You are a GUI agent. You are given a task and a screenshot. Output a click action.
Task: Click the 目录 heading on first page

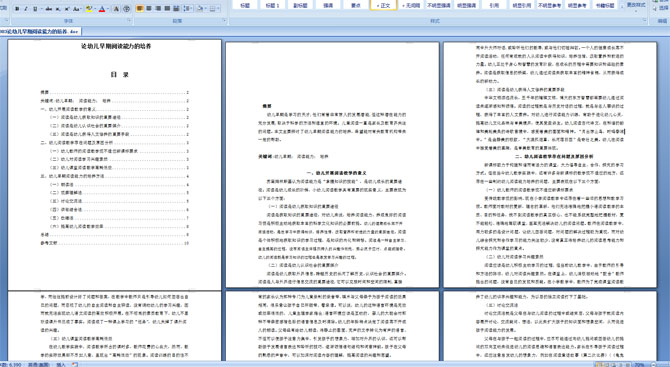120,74
